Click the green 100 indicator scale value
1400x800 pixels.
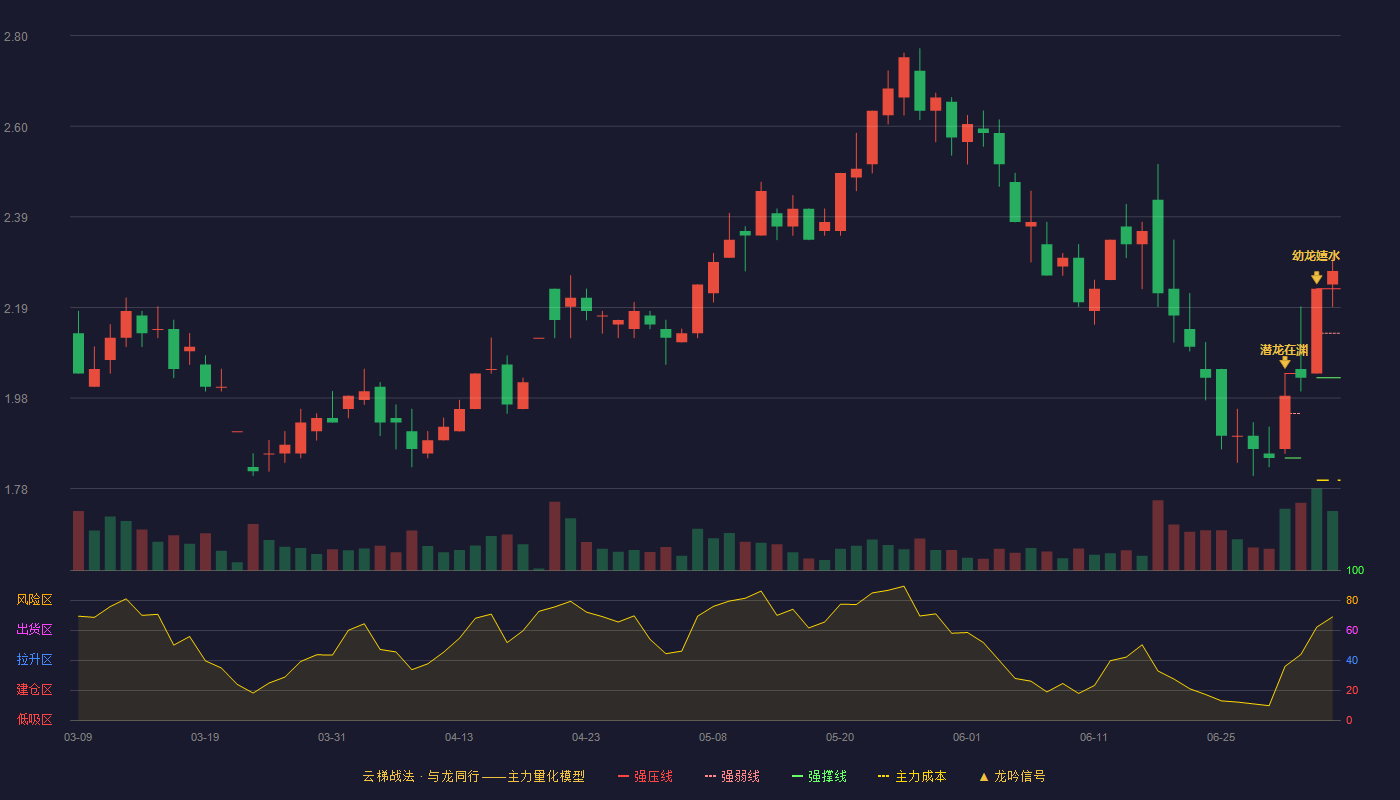[x=1355, y=571]
